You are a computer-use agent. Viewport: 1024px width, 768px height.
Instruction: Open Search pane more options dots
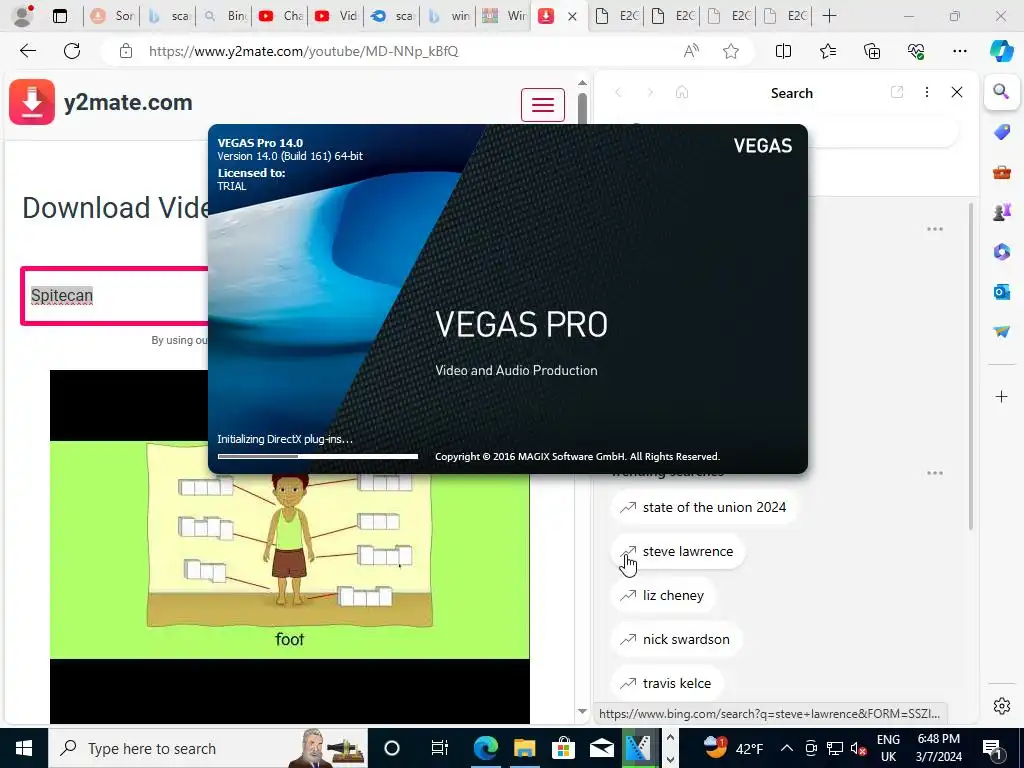(927, 92)
